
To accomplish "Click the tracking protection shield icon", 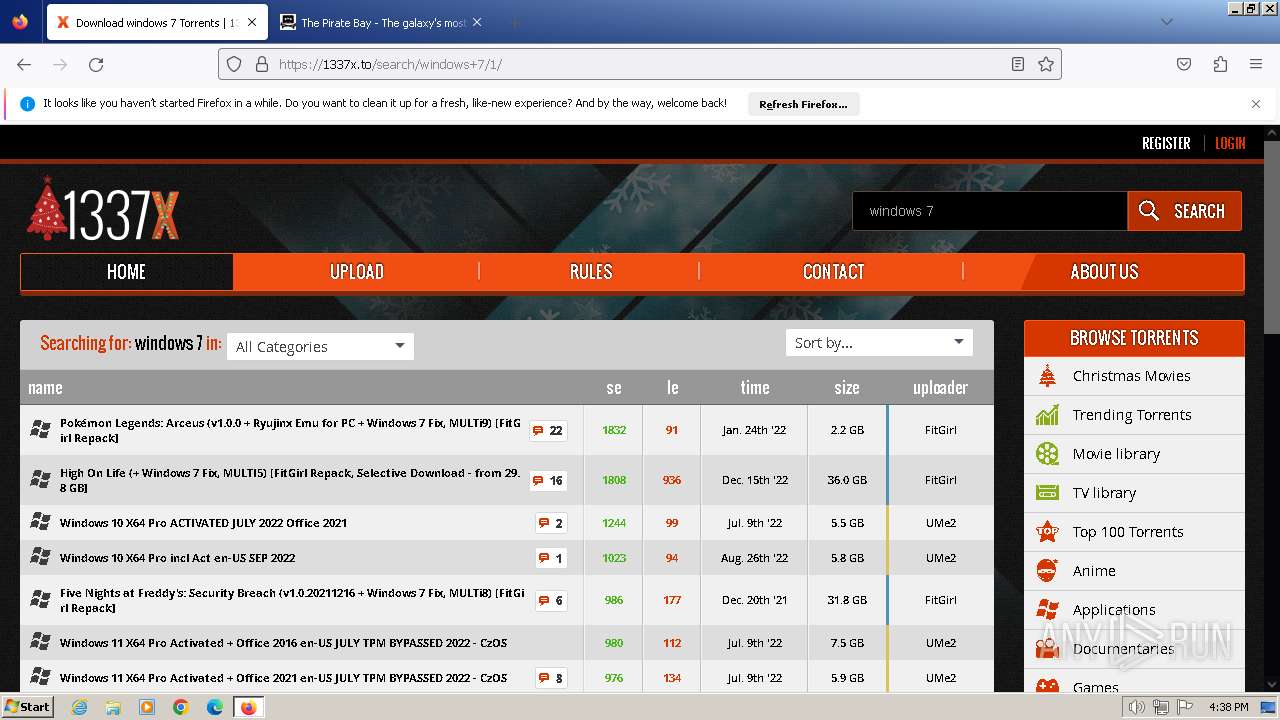I will [234, 64].
